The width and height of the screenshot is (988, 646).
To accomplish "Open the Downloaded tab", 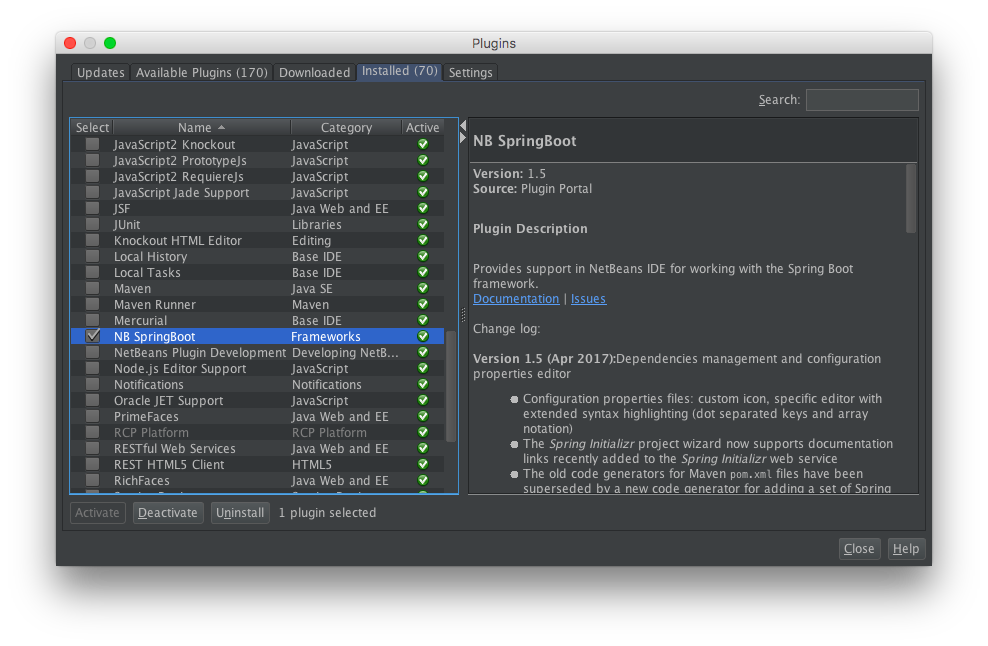I will [x=314, y=72].
